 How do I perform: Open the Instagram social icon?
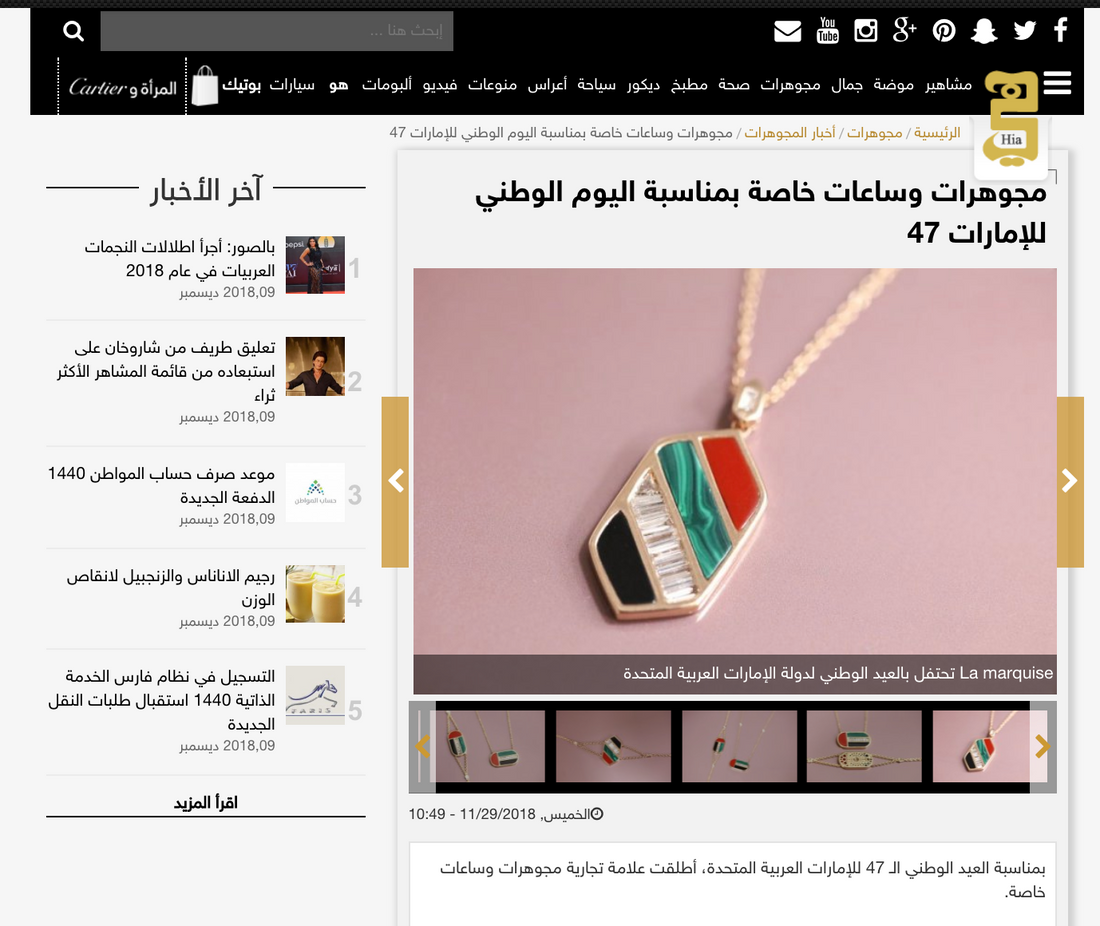(866, 30)
